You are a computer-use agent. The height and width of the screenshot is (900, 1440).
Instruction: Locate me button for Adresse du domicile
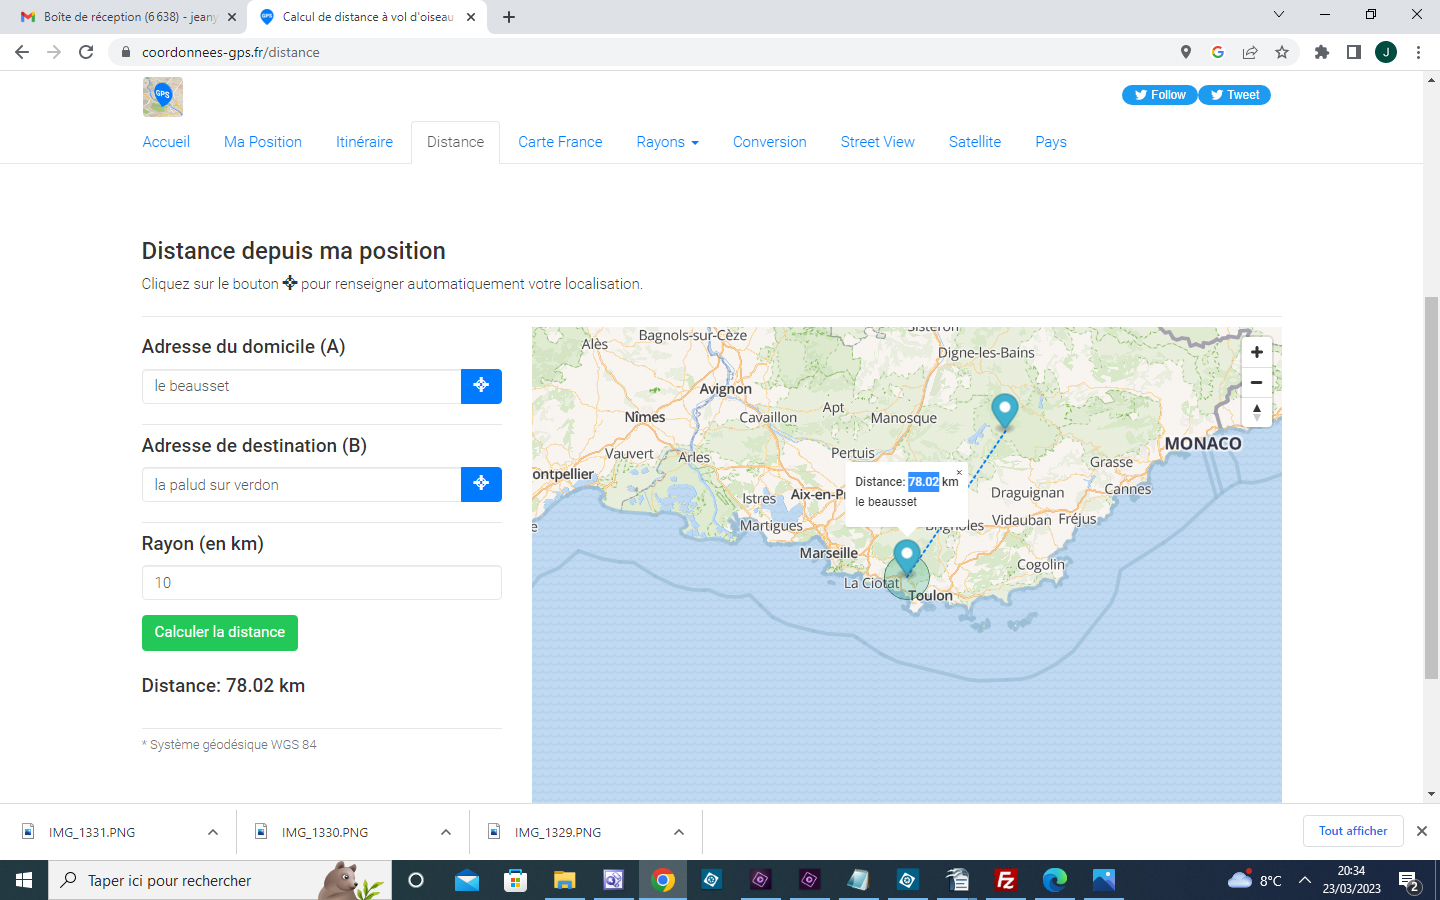pyautogui.click(x=481, y=386)
